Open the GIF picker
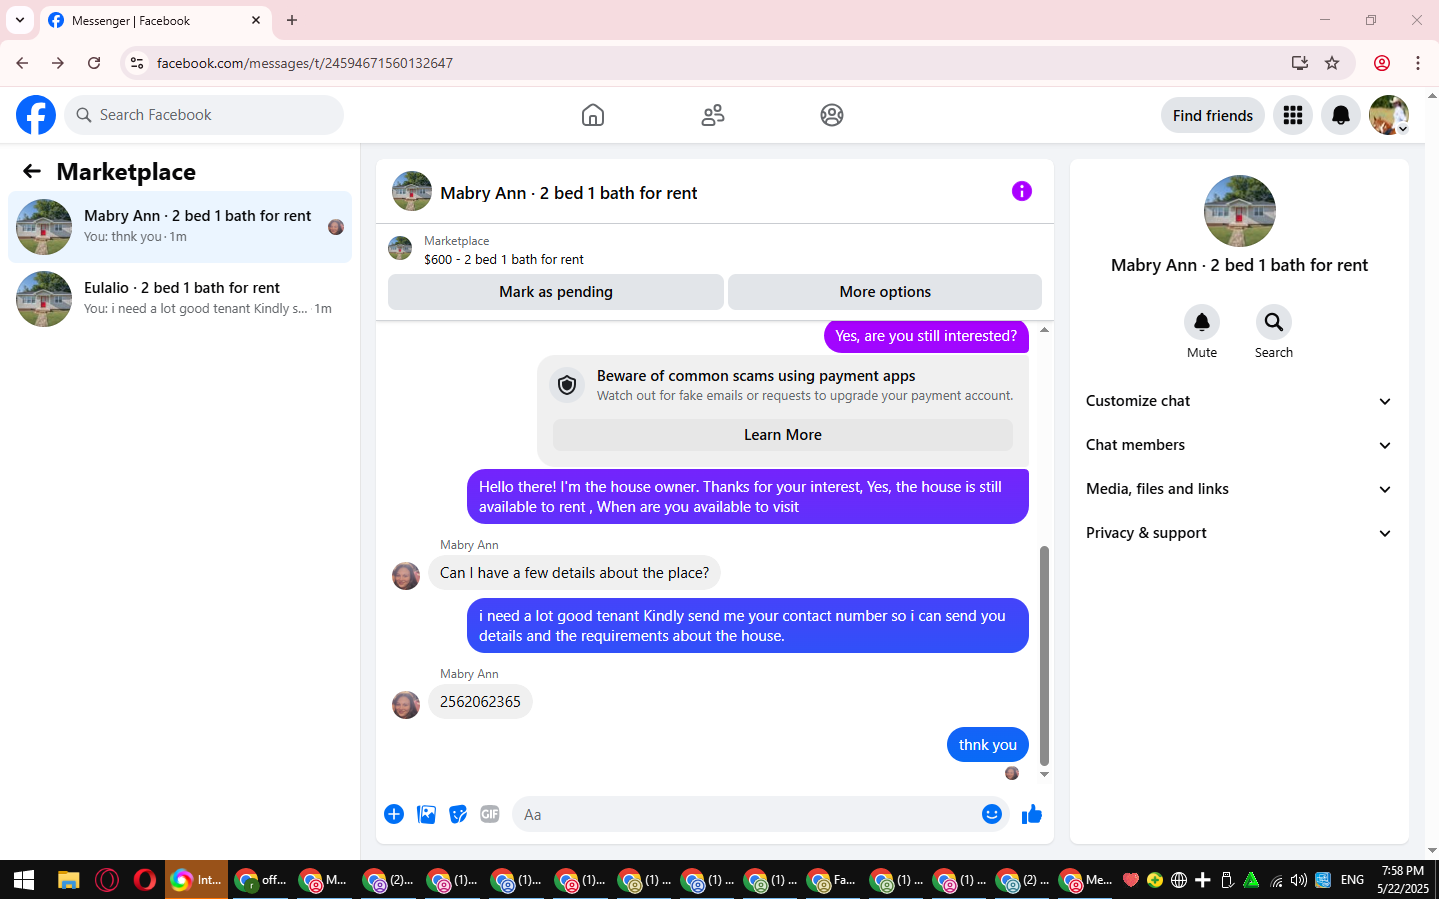 (x=490, y=814)
